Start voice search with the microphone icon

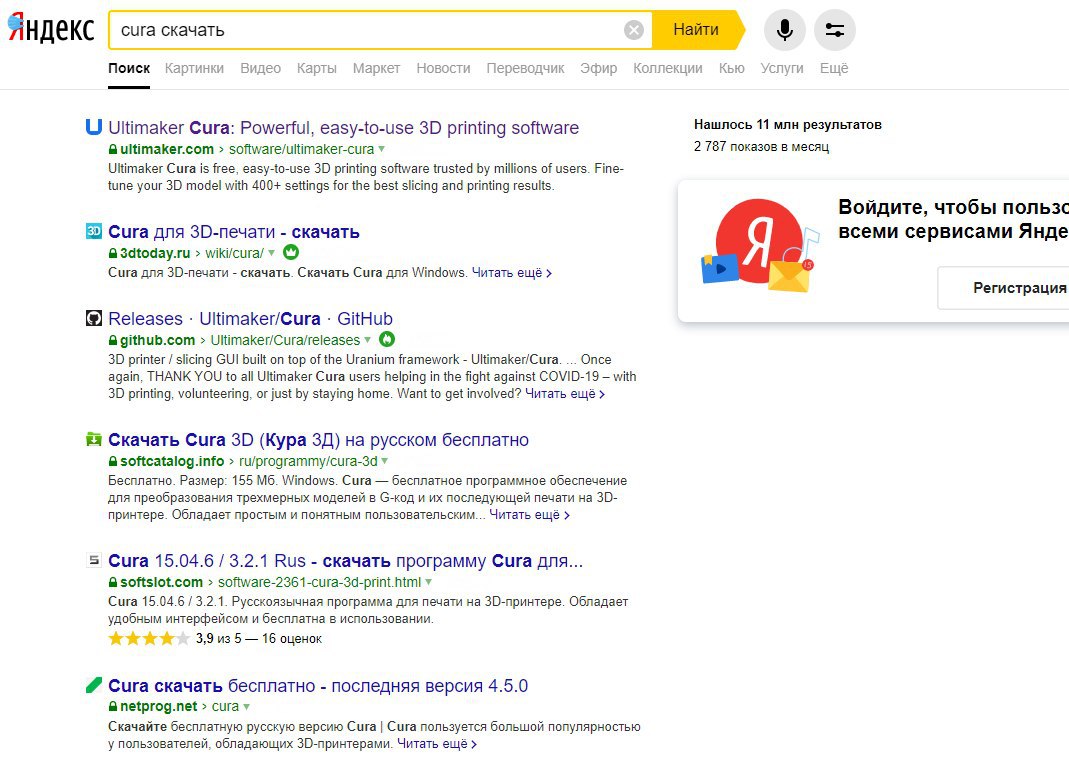click(785, 30)
